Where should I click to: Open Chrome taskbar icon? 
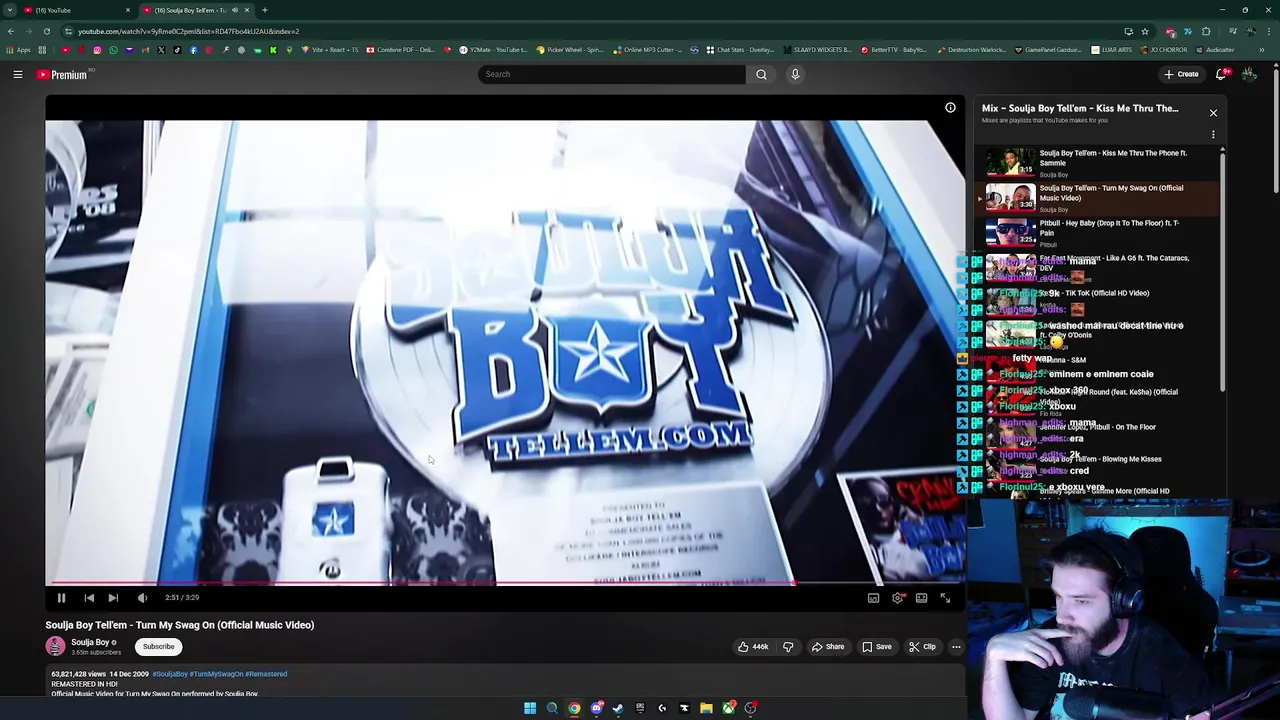(x=574, y=708)
